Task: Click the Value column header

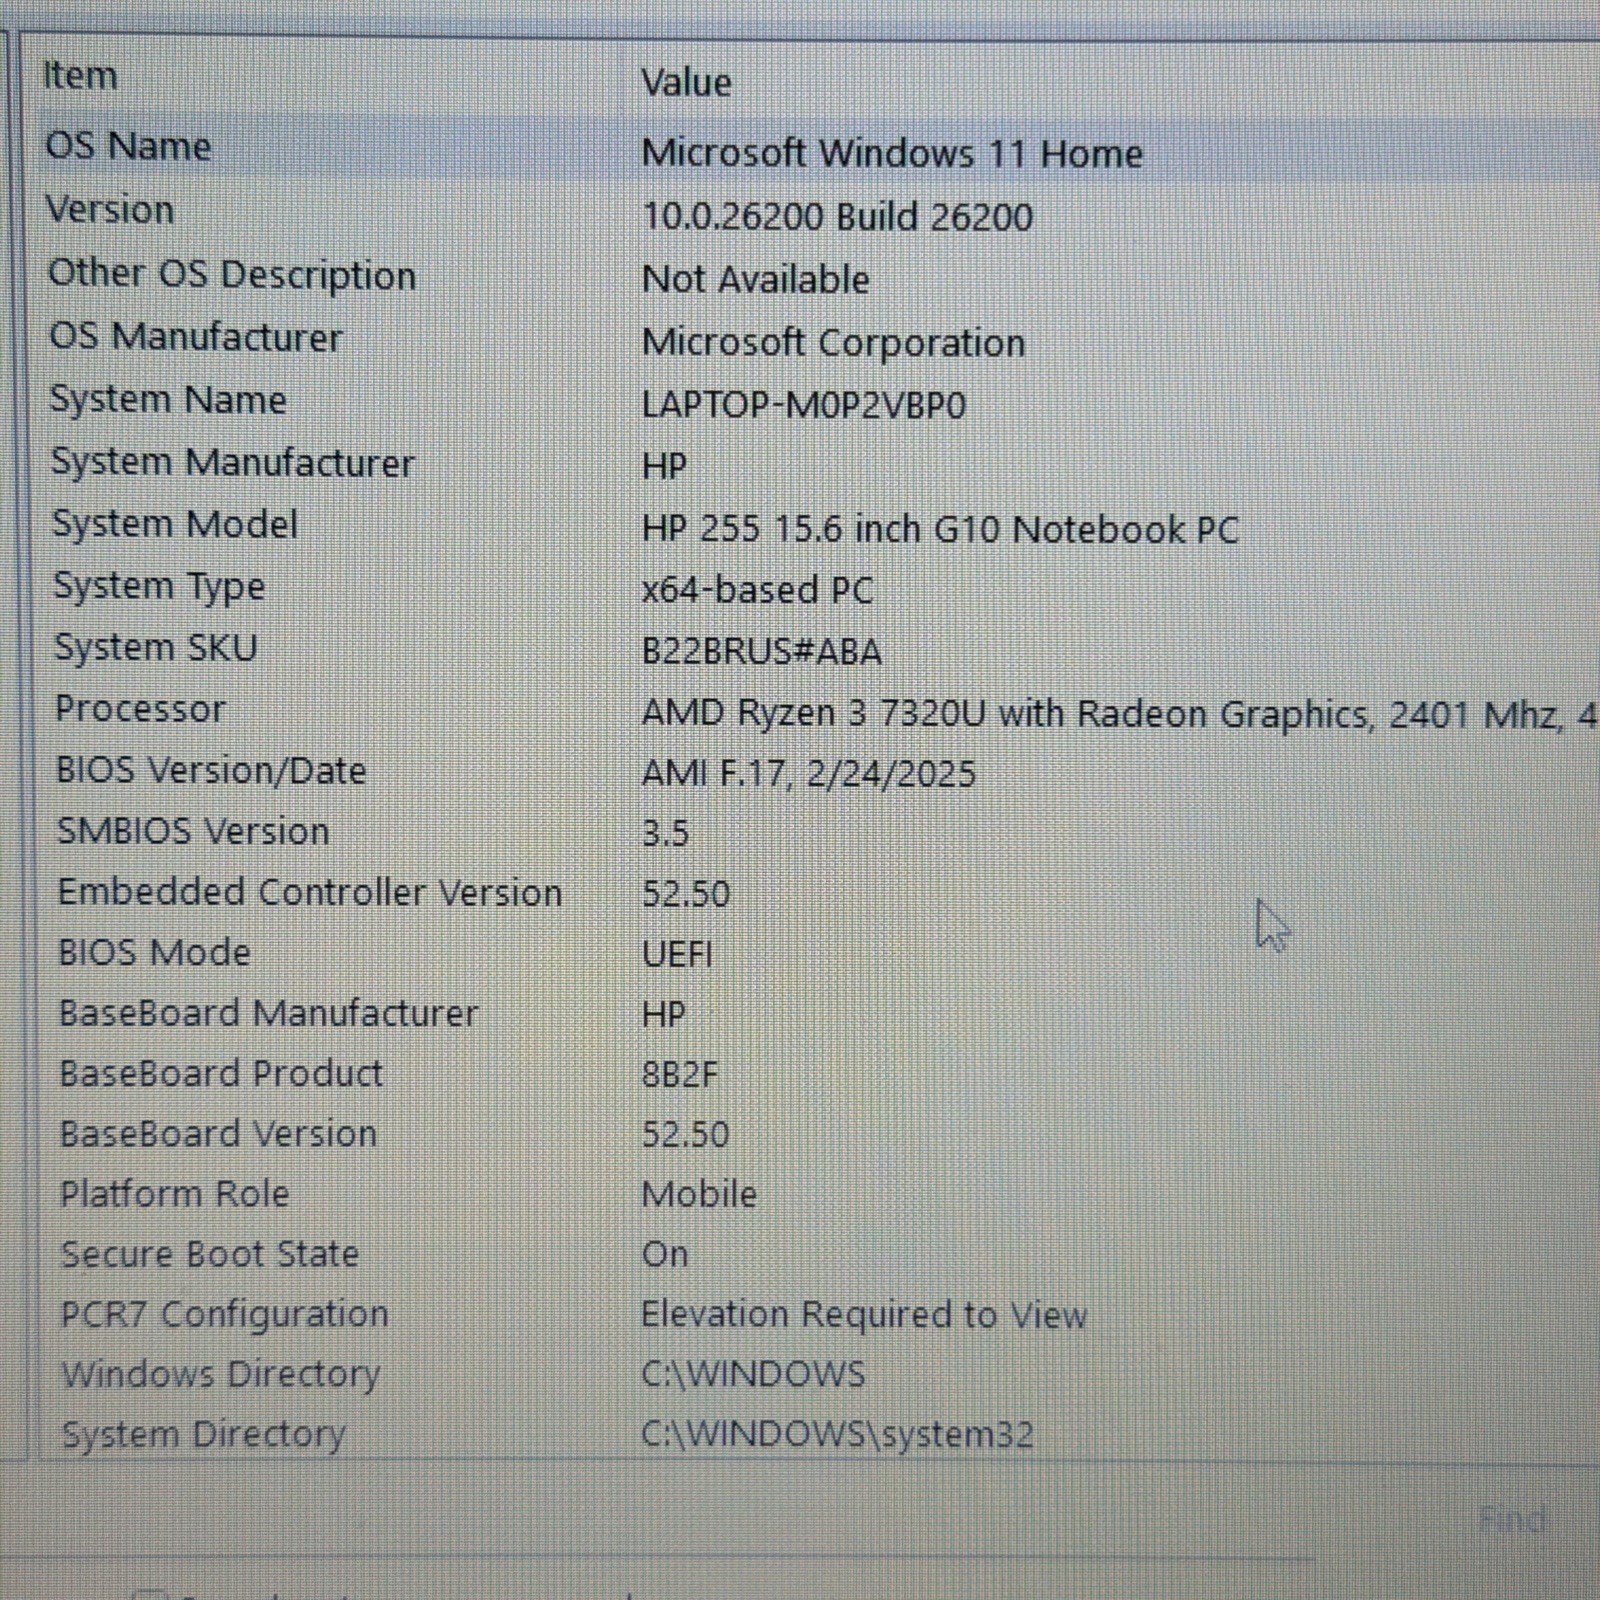Action: tap(686, 82)
